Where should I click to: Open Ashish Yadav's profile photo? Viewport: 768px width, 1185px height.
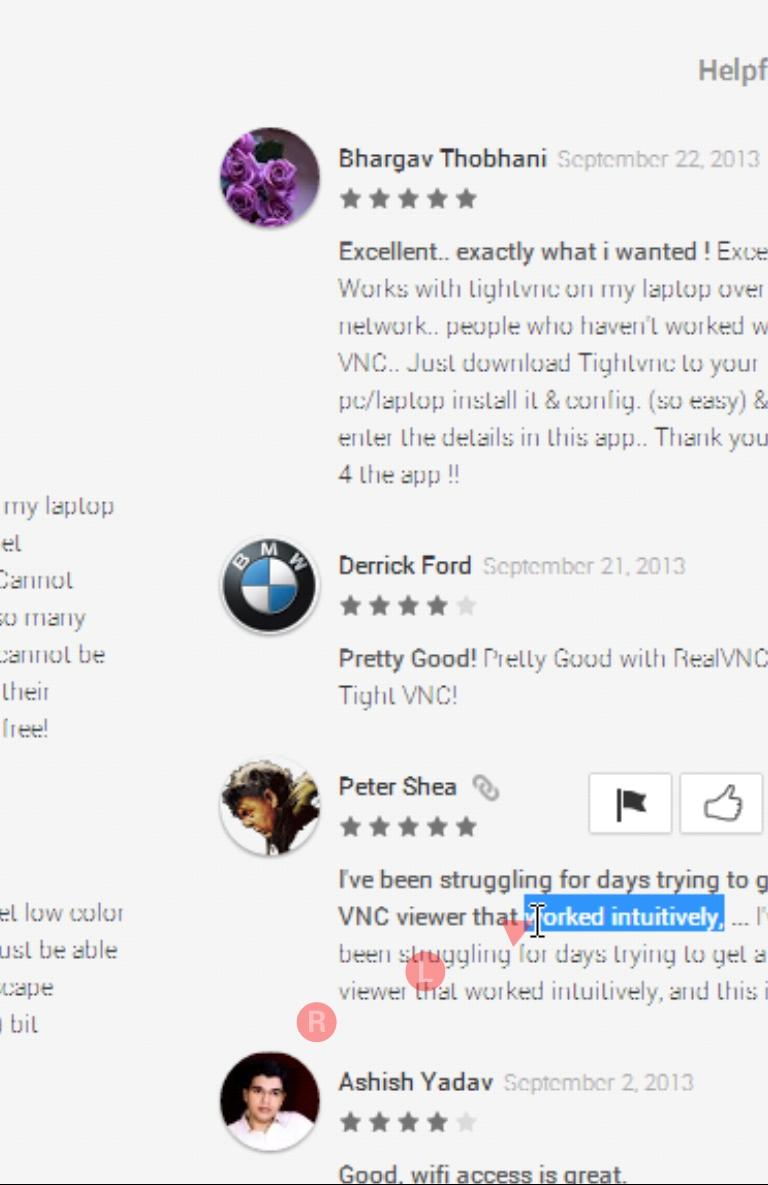pyautogui.click(x=270, y=1101)
